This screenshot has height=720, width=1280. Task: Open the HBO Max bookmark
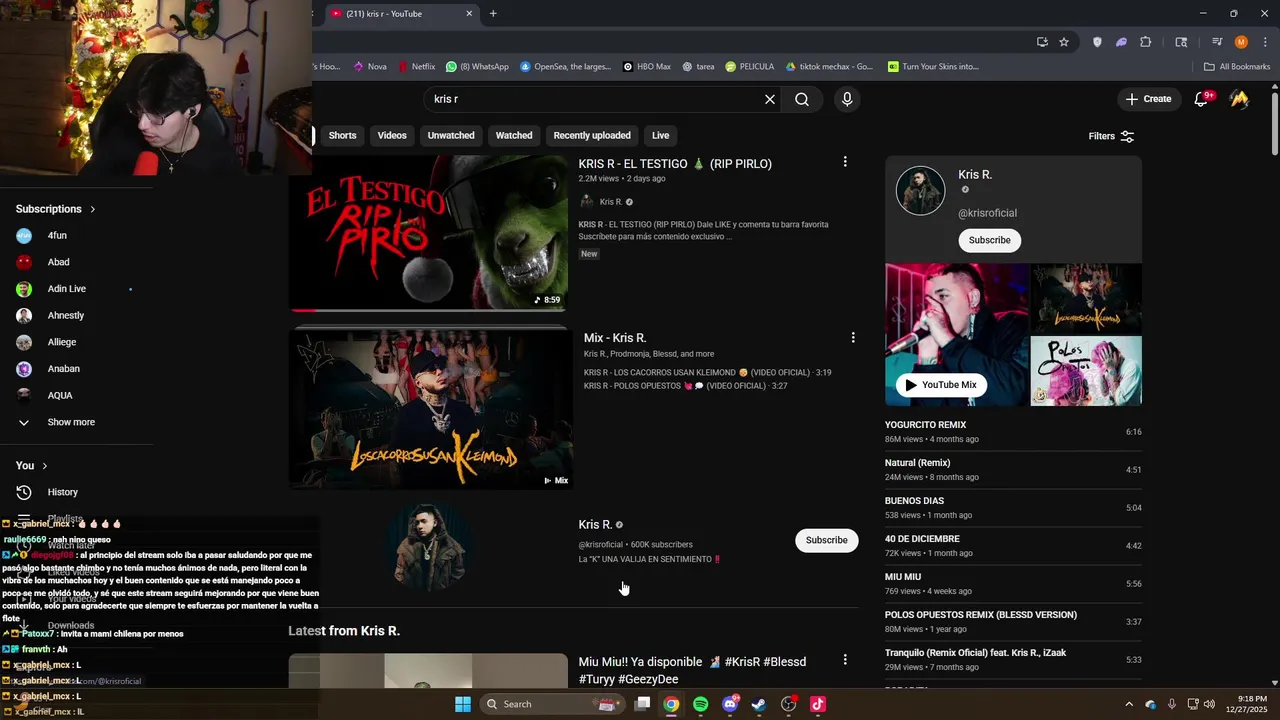(x=647, y=67)
